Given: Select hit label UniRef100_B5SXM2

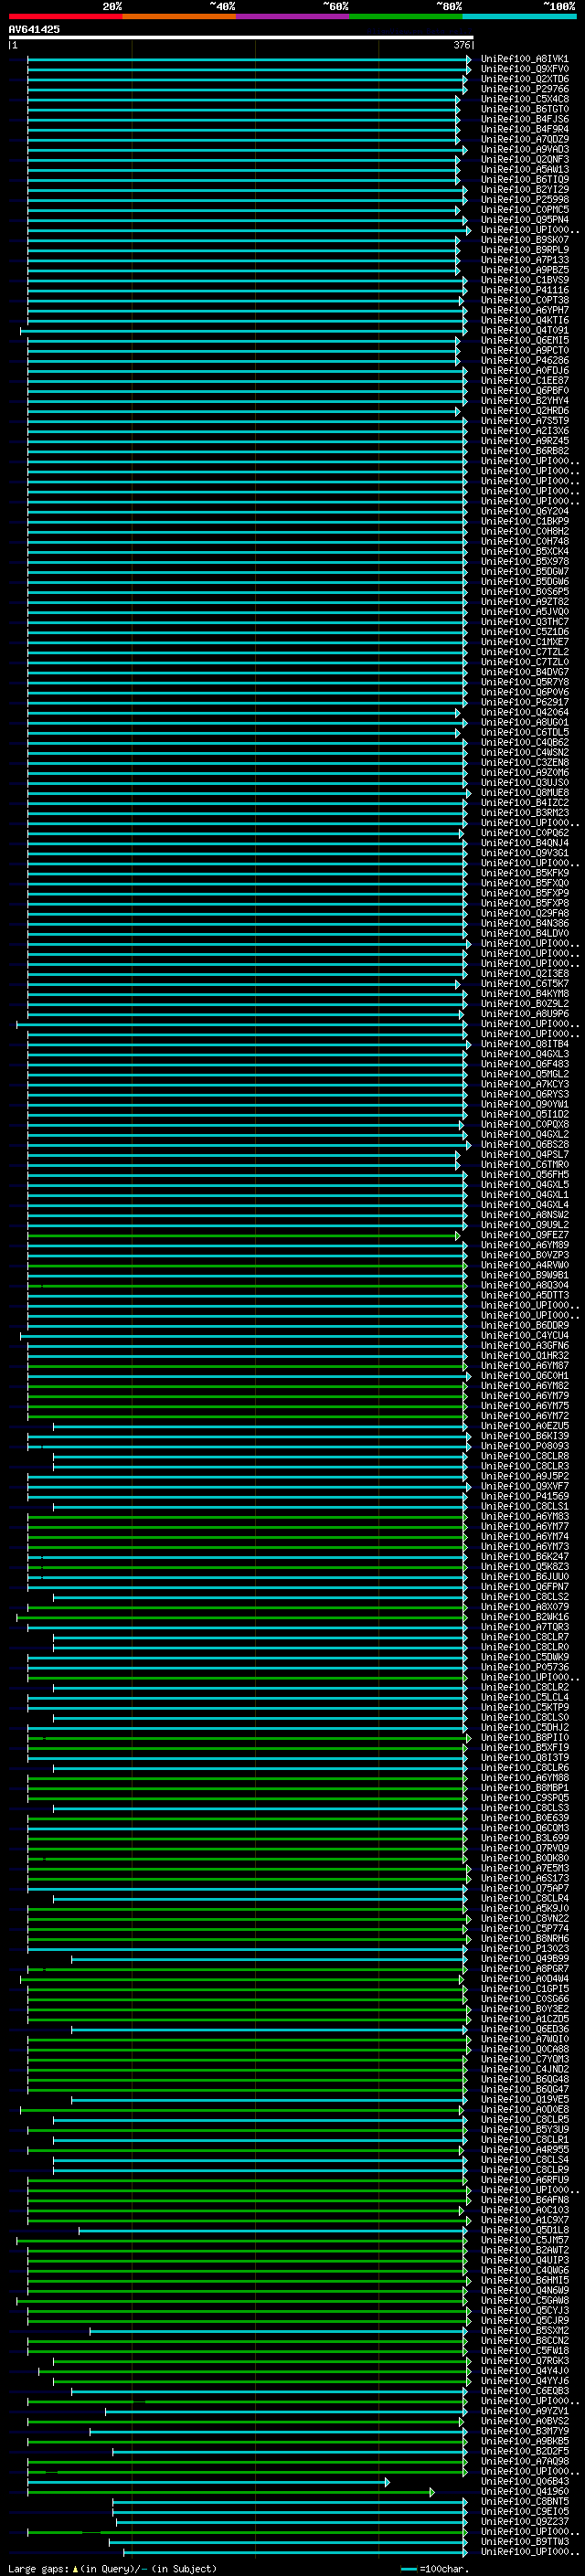Looking at the screenshot, I should [525, 2331].
